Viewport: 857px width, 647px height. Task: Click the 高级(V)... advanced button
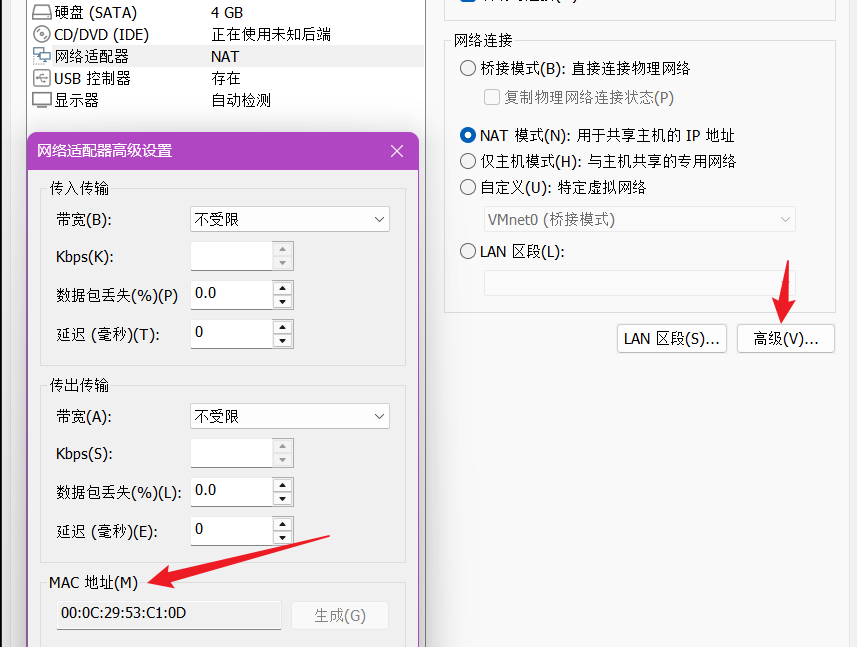point(785,339)
